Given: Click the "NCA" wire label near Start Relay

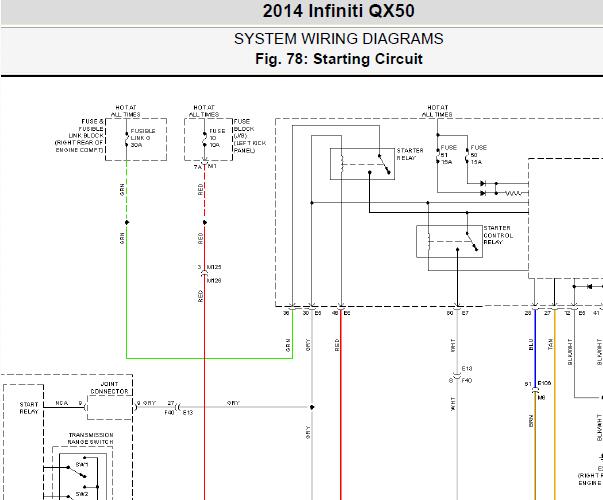Looking at the screenshot, I should (x=62, y=403).
